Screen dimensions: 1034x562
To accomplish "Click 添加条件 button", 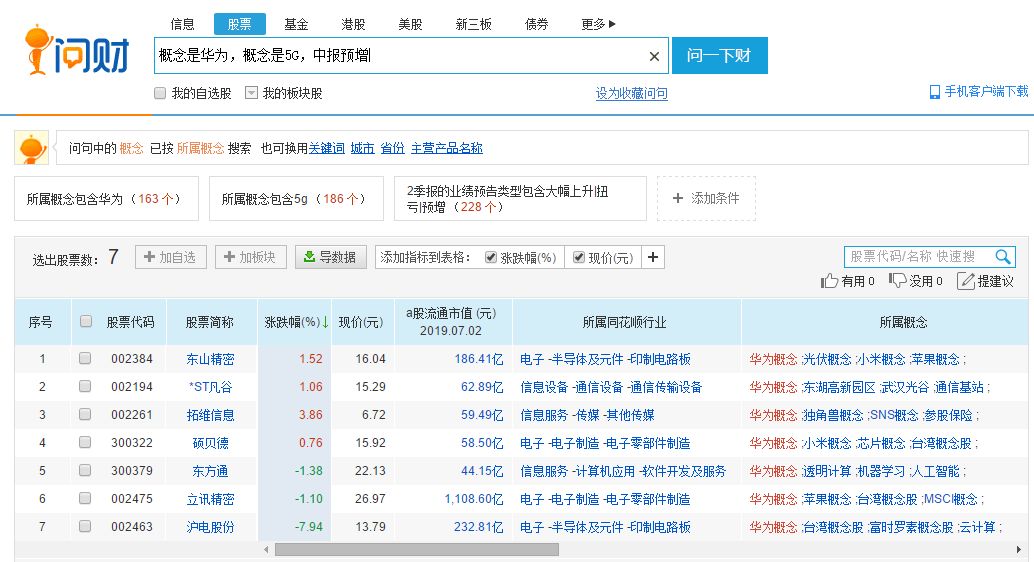I will click(706, 199).
